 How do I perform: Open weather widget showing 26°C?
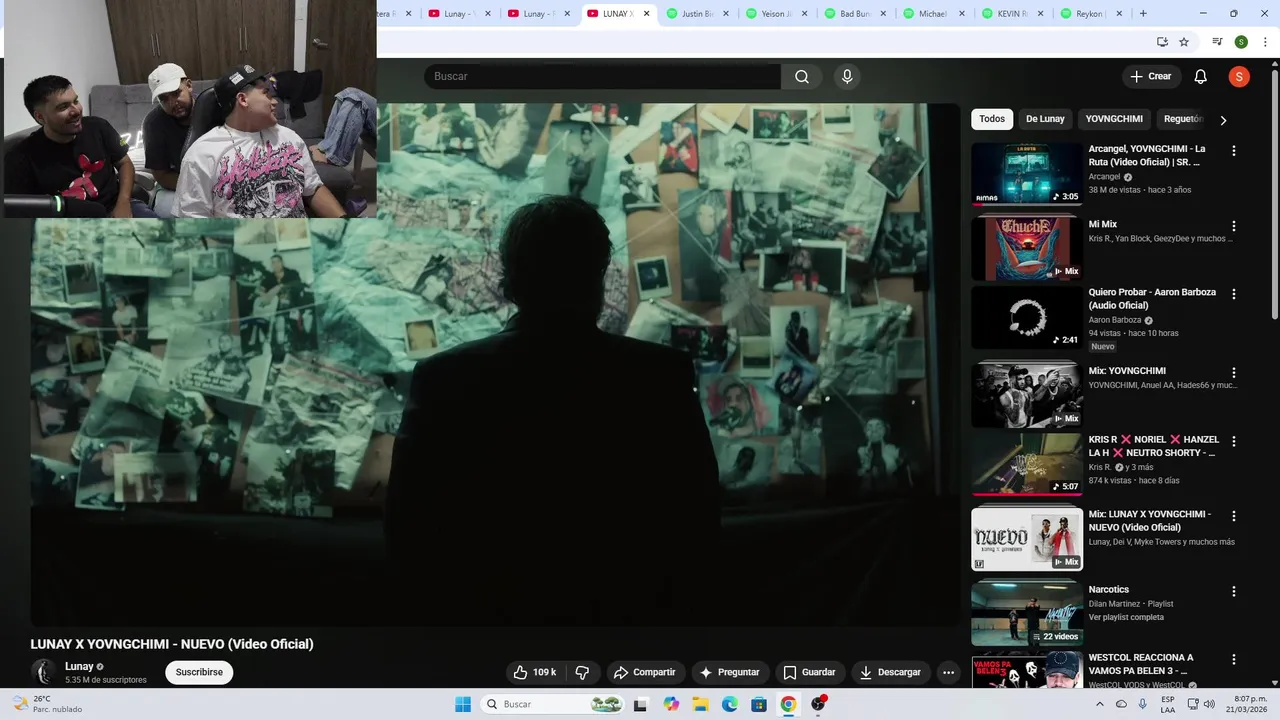pyautogui.click(x=46, y=704)
